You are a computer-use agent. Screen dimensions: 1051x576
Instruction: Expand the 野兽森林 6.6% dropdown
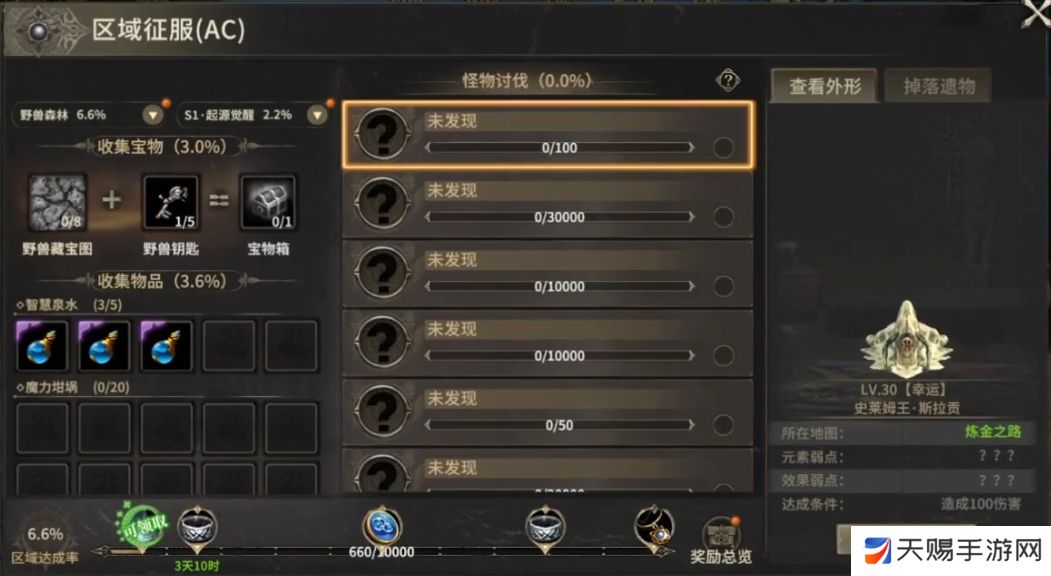point(153,115)
